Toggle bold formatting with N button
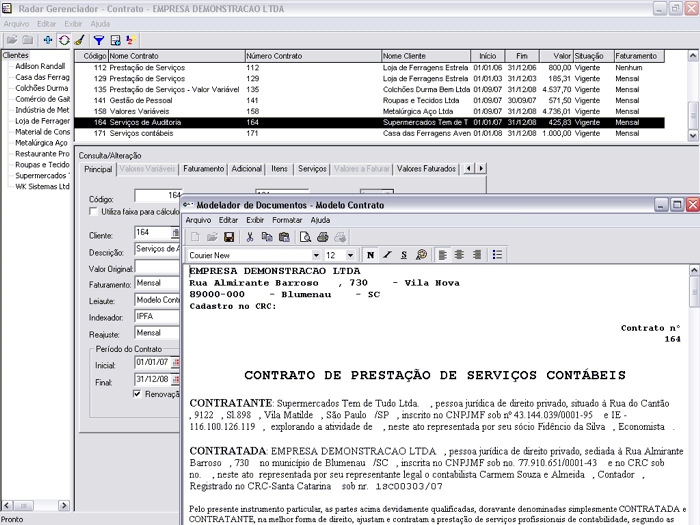Screen dimensions: 700x525 tap(370, 255)
